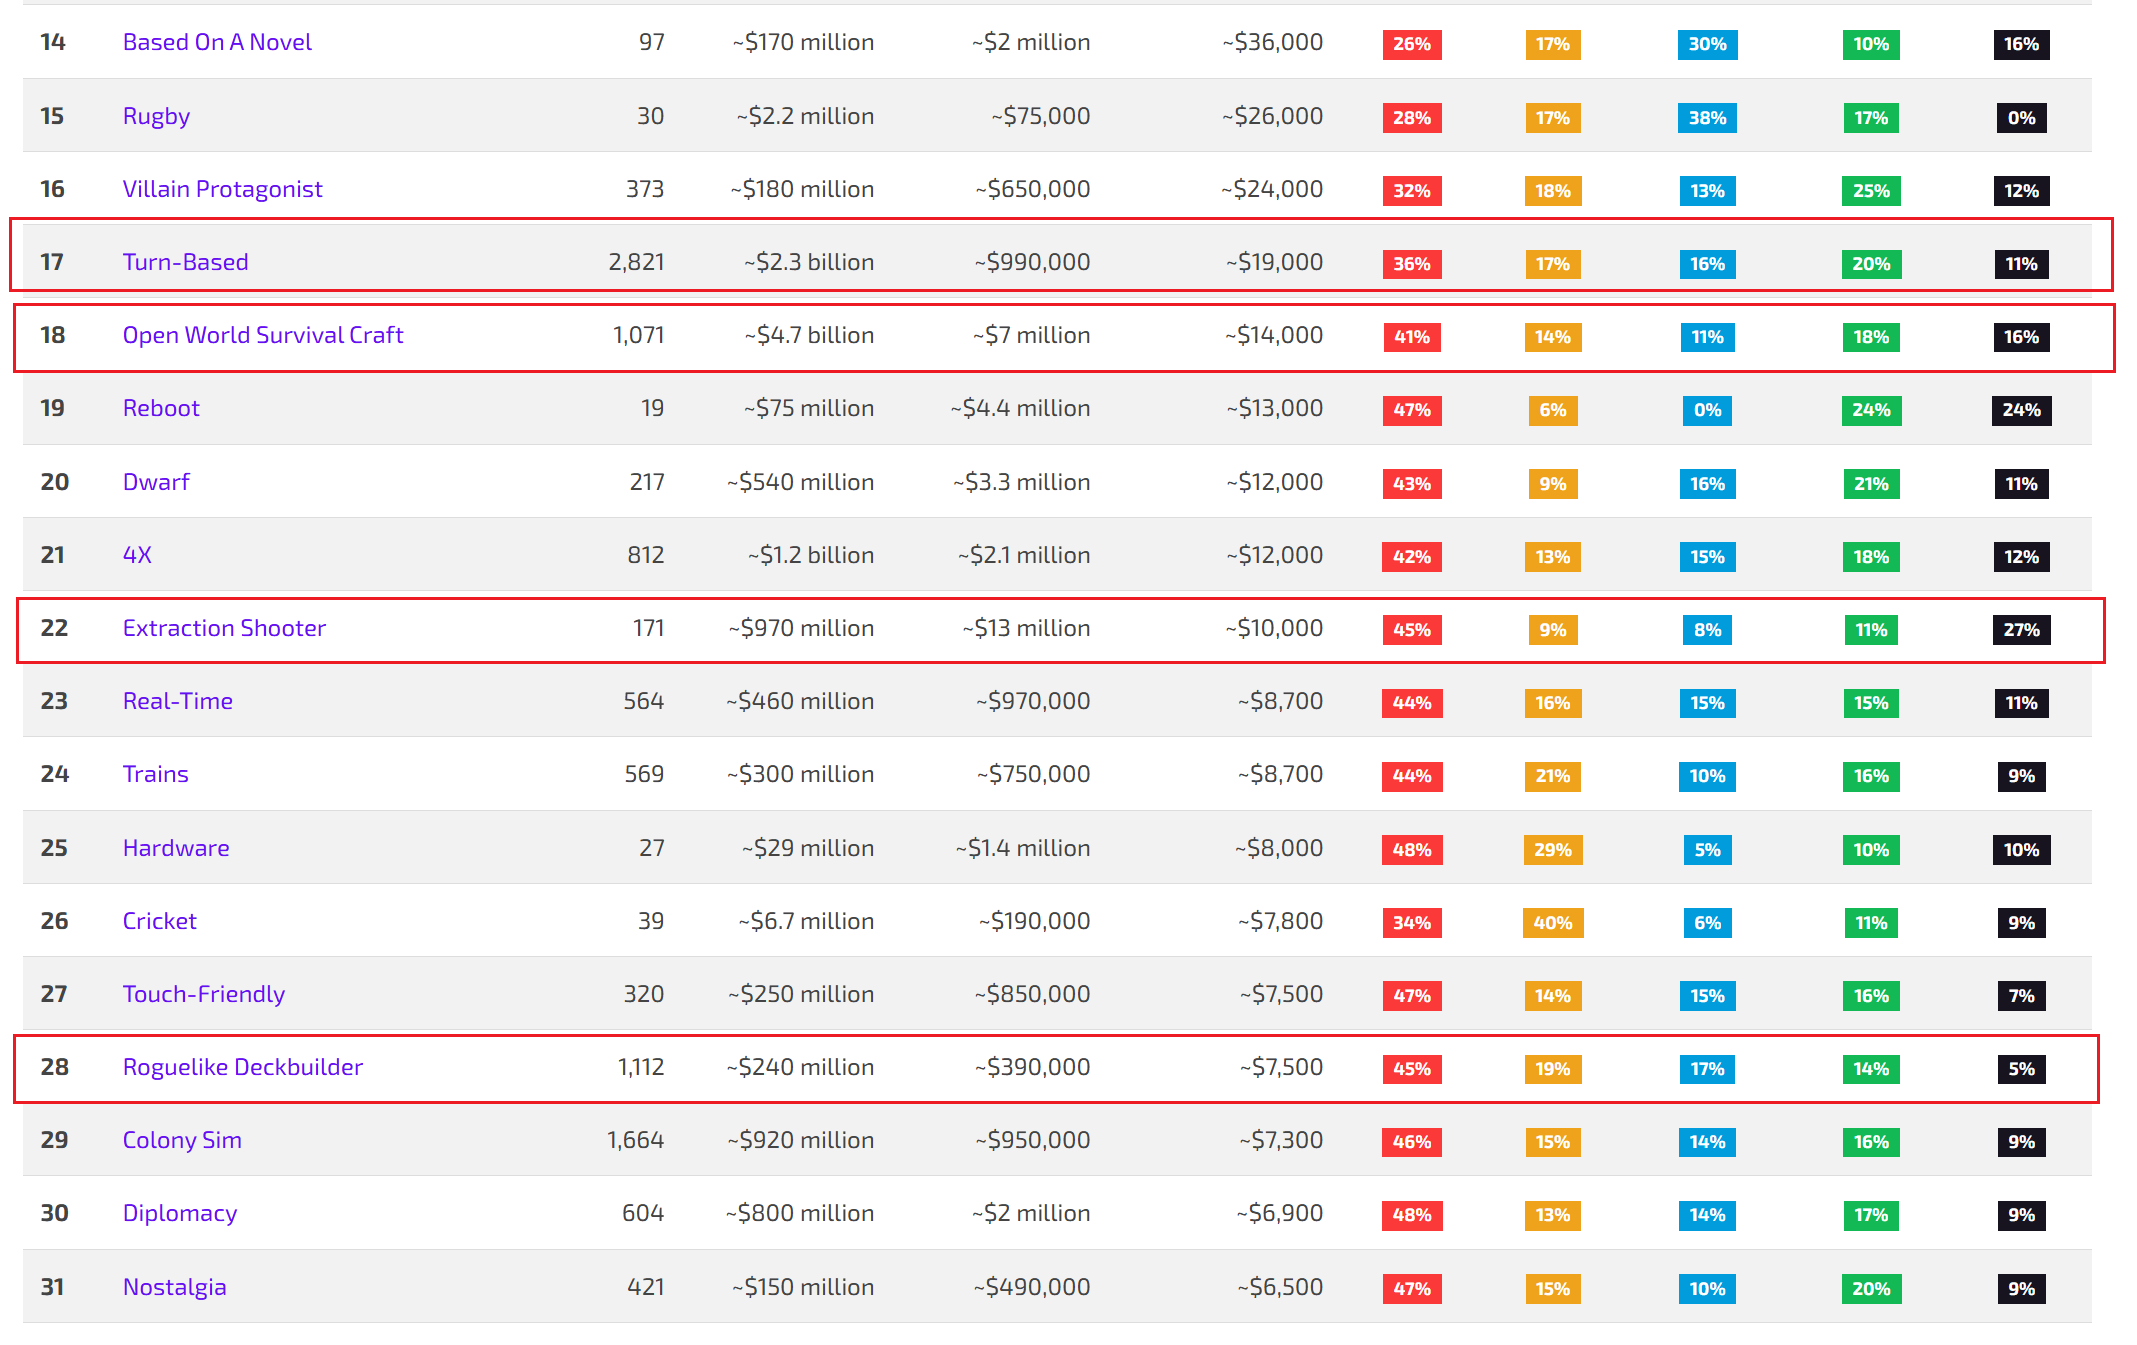Screen dimensions: 2137x1345
Task: Click the Rugby tag link
Action: pos(156,116)
